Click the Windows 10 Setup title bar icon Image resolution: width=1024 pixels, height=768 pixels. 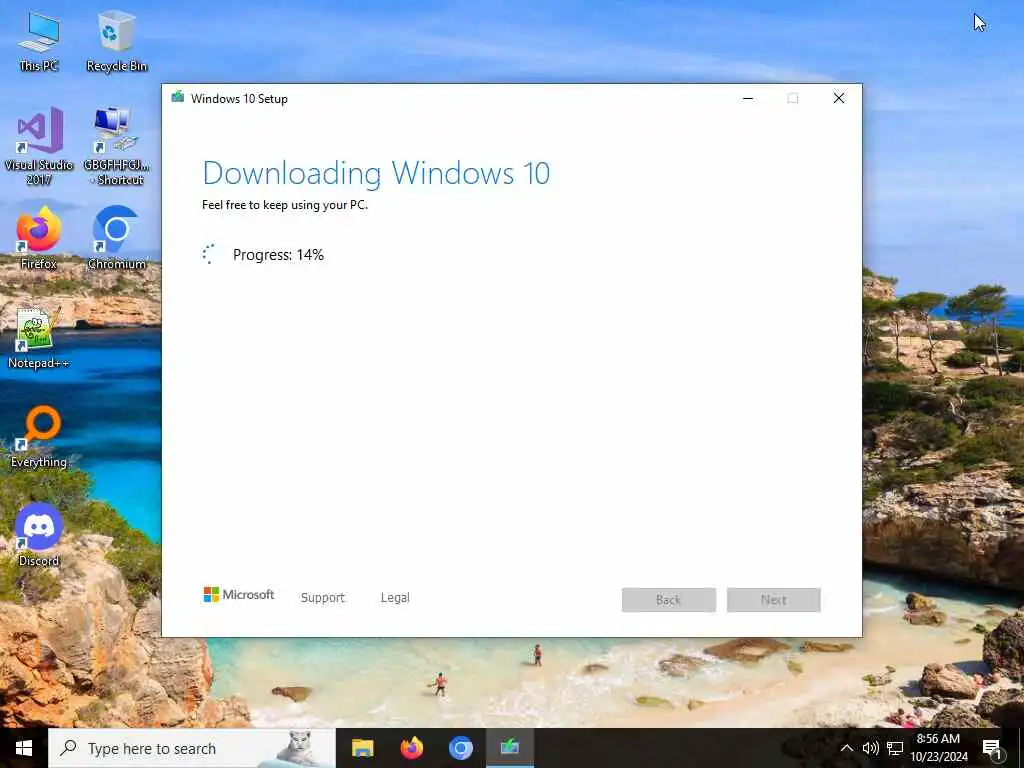(178, 98)
